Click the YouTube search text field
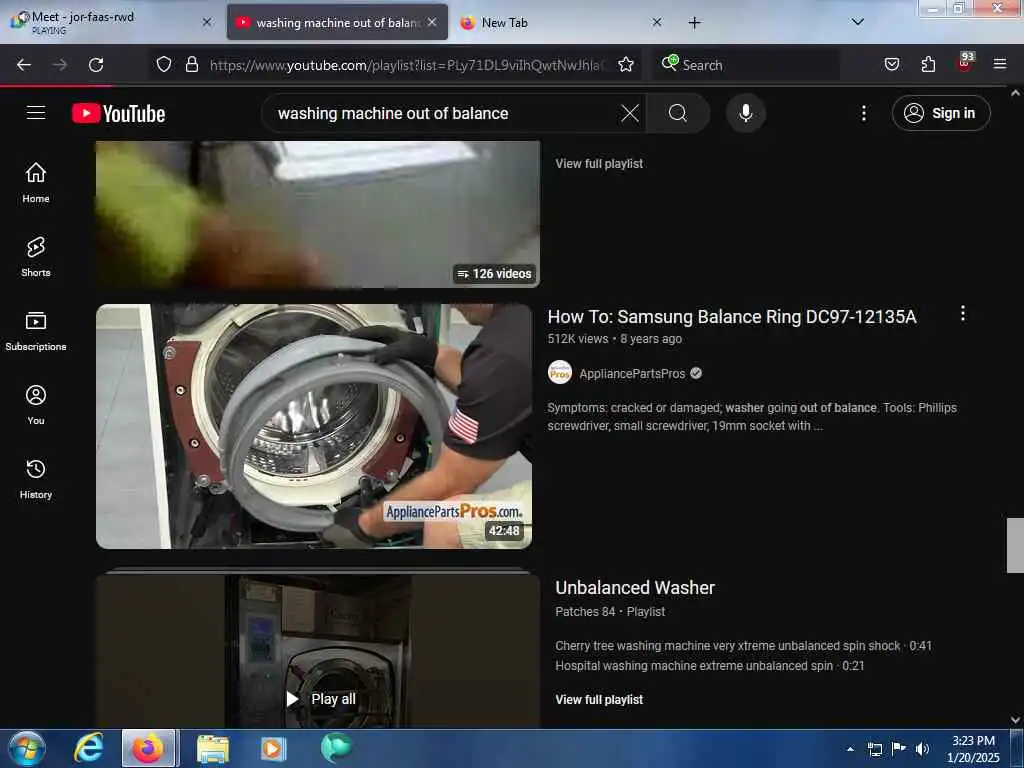This screenshot has height=768, width=1024. (x=444, y=113)
